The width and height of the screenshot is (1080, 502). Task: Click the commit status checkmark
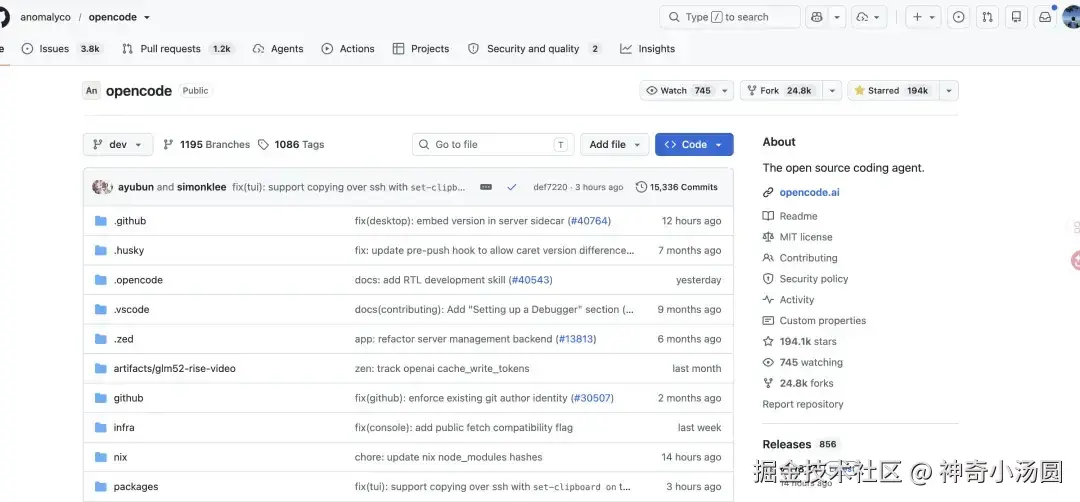point(511,187)
